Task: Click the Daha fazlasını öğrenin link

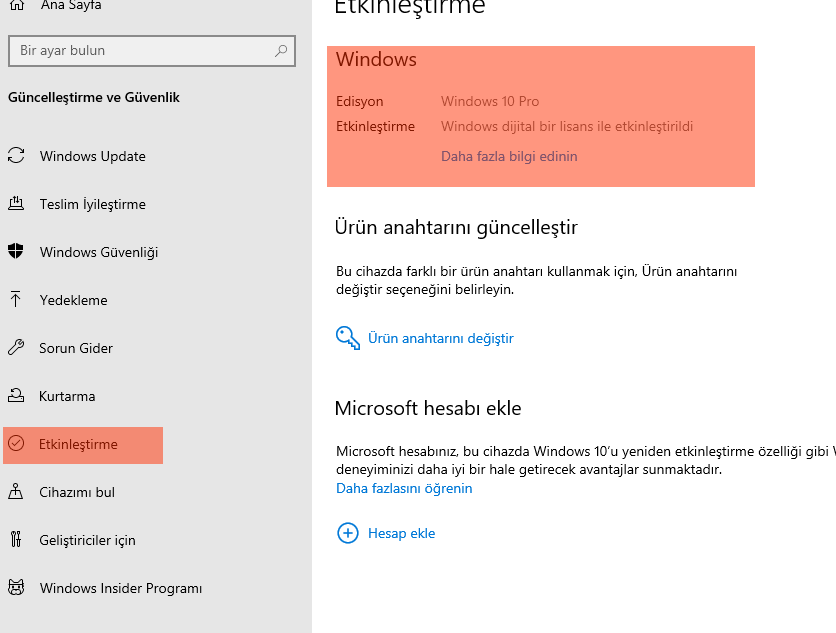Action: coord(404,488)
